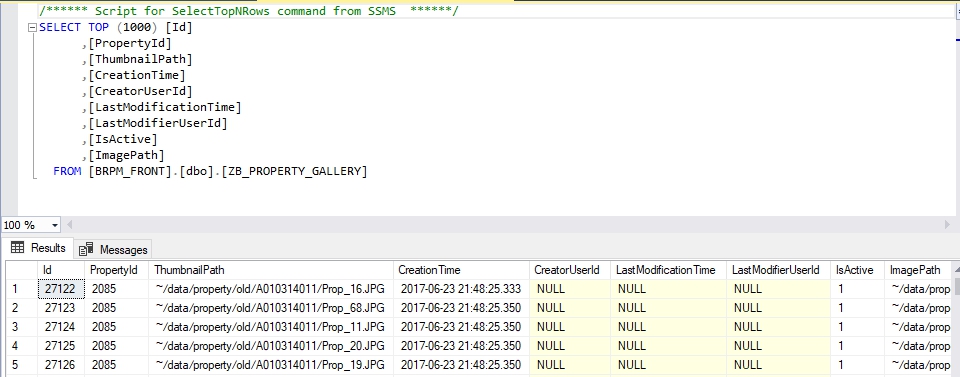
Task: Select row header 3 in results
Action: (x=22, y=327)
